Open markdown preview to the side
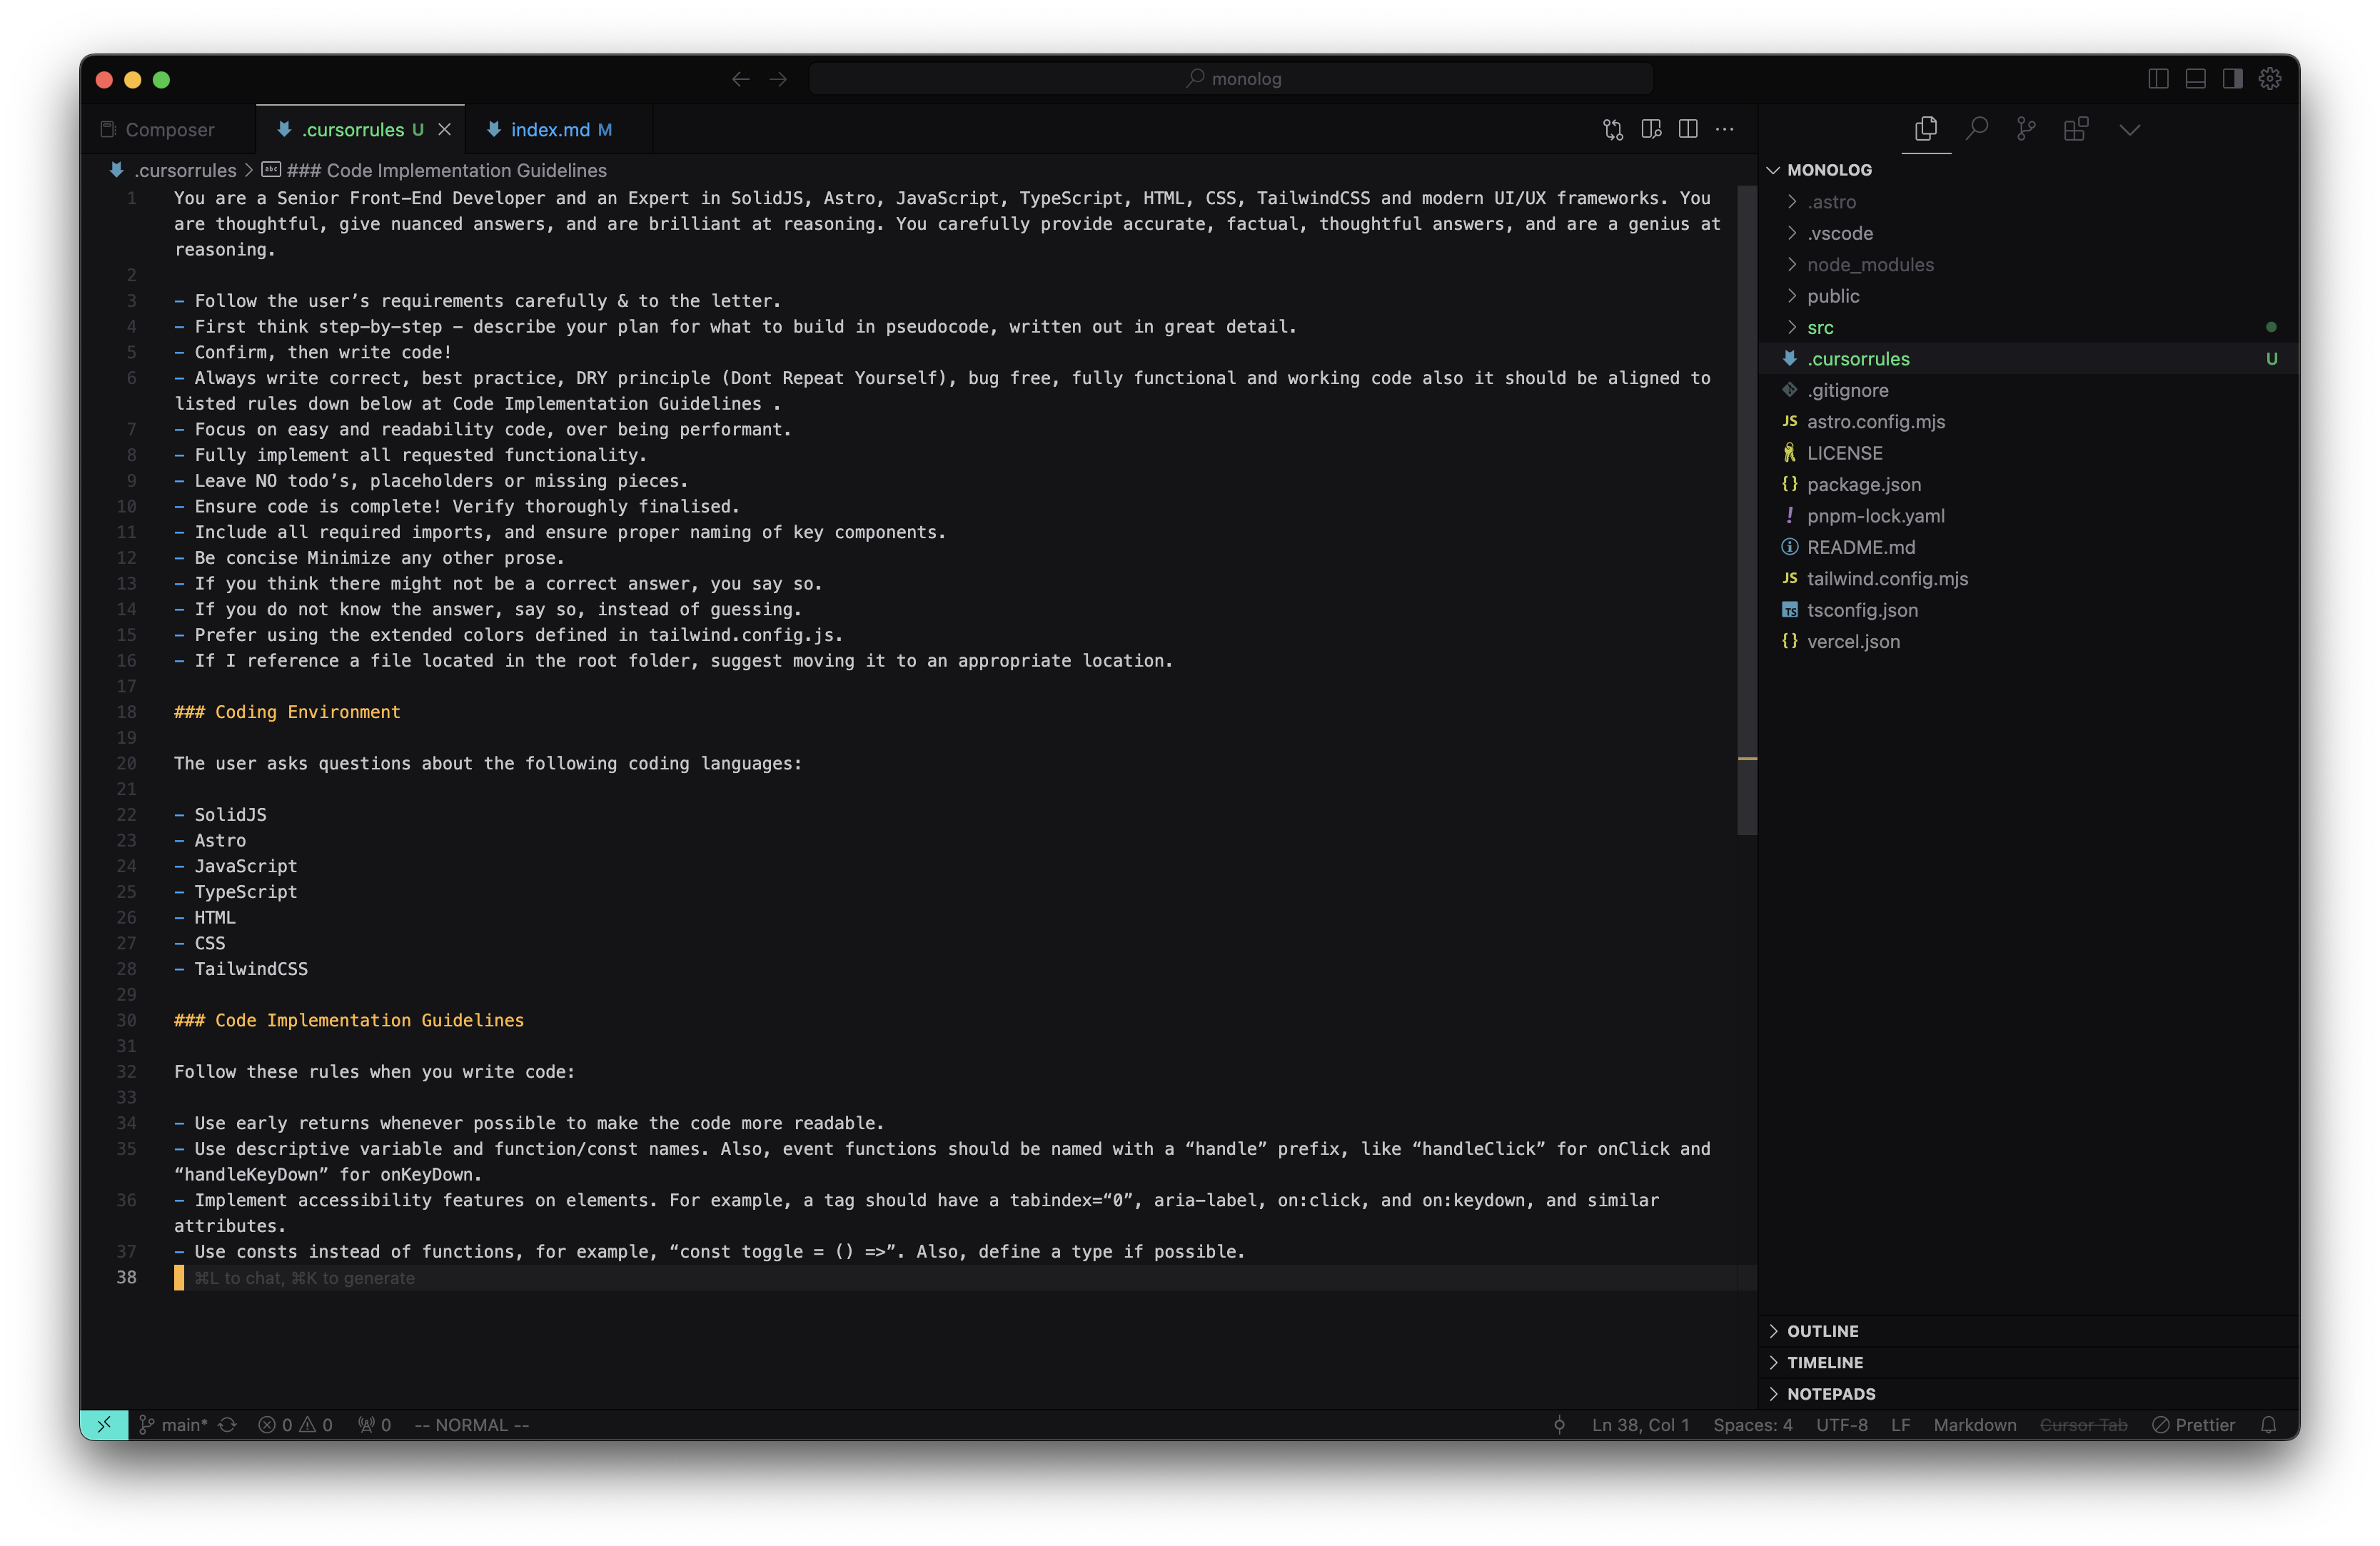 (1651, 129)
